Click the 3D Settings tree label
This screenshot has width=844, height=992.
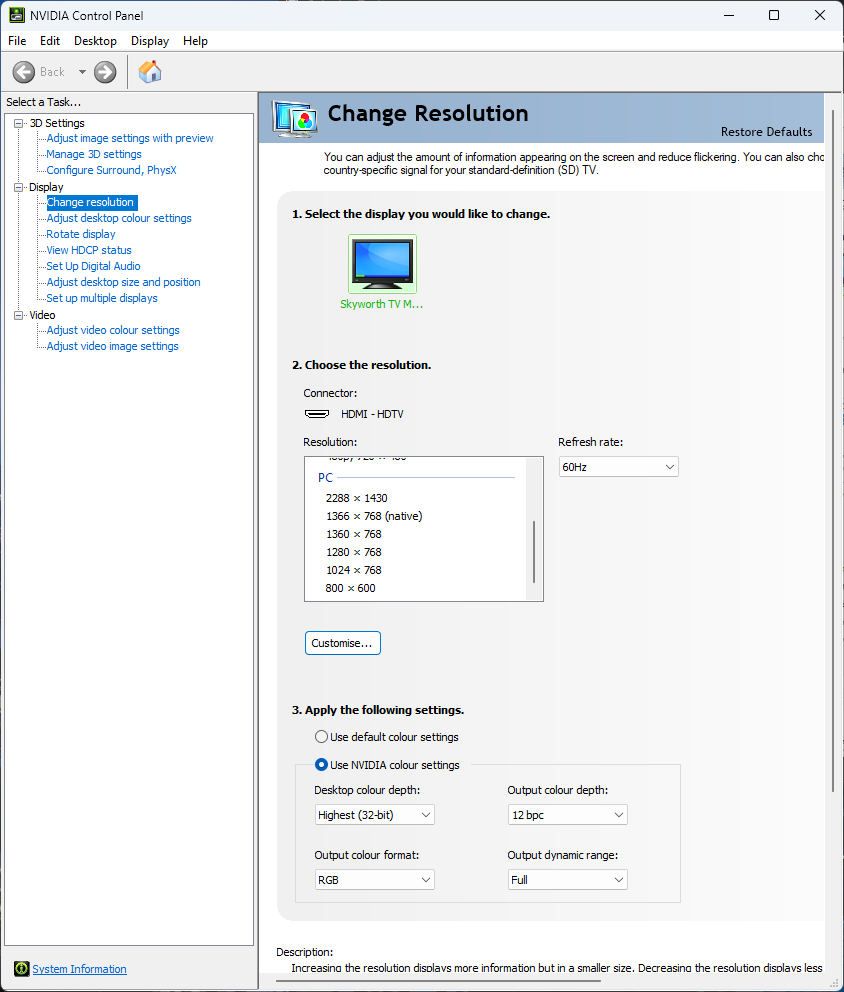pos(56,123)
